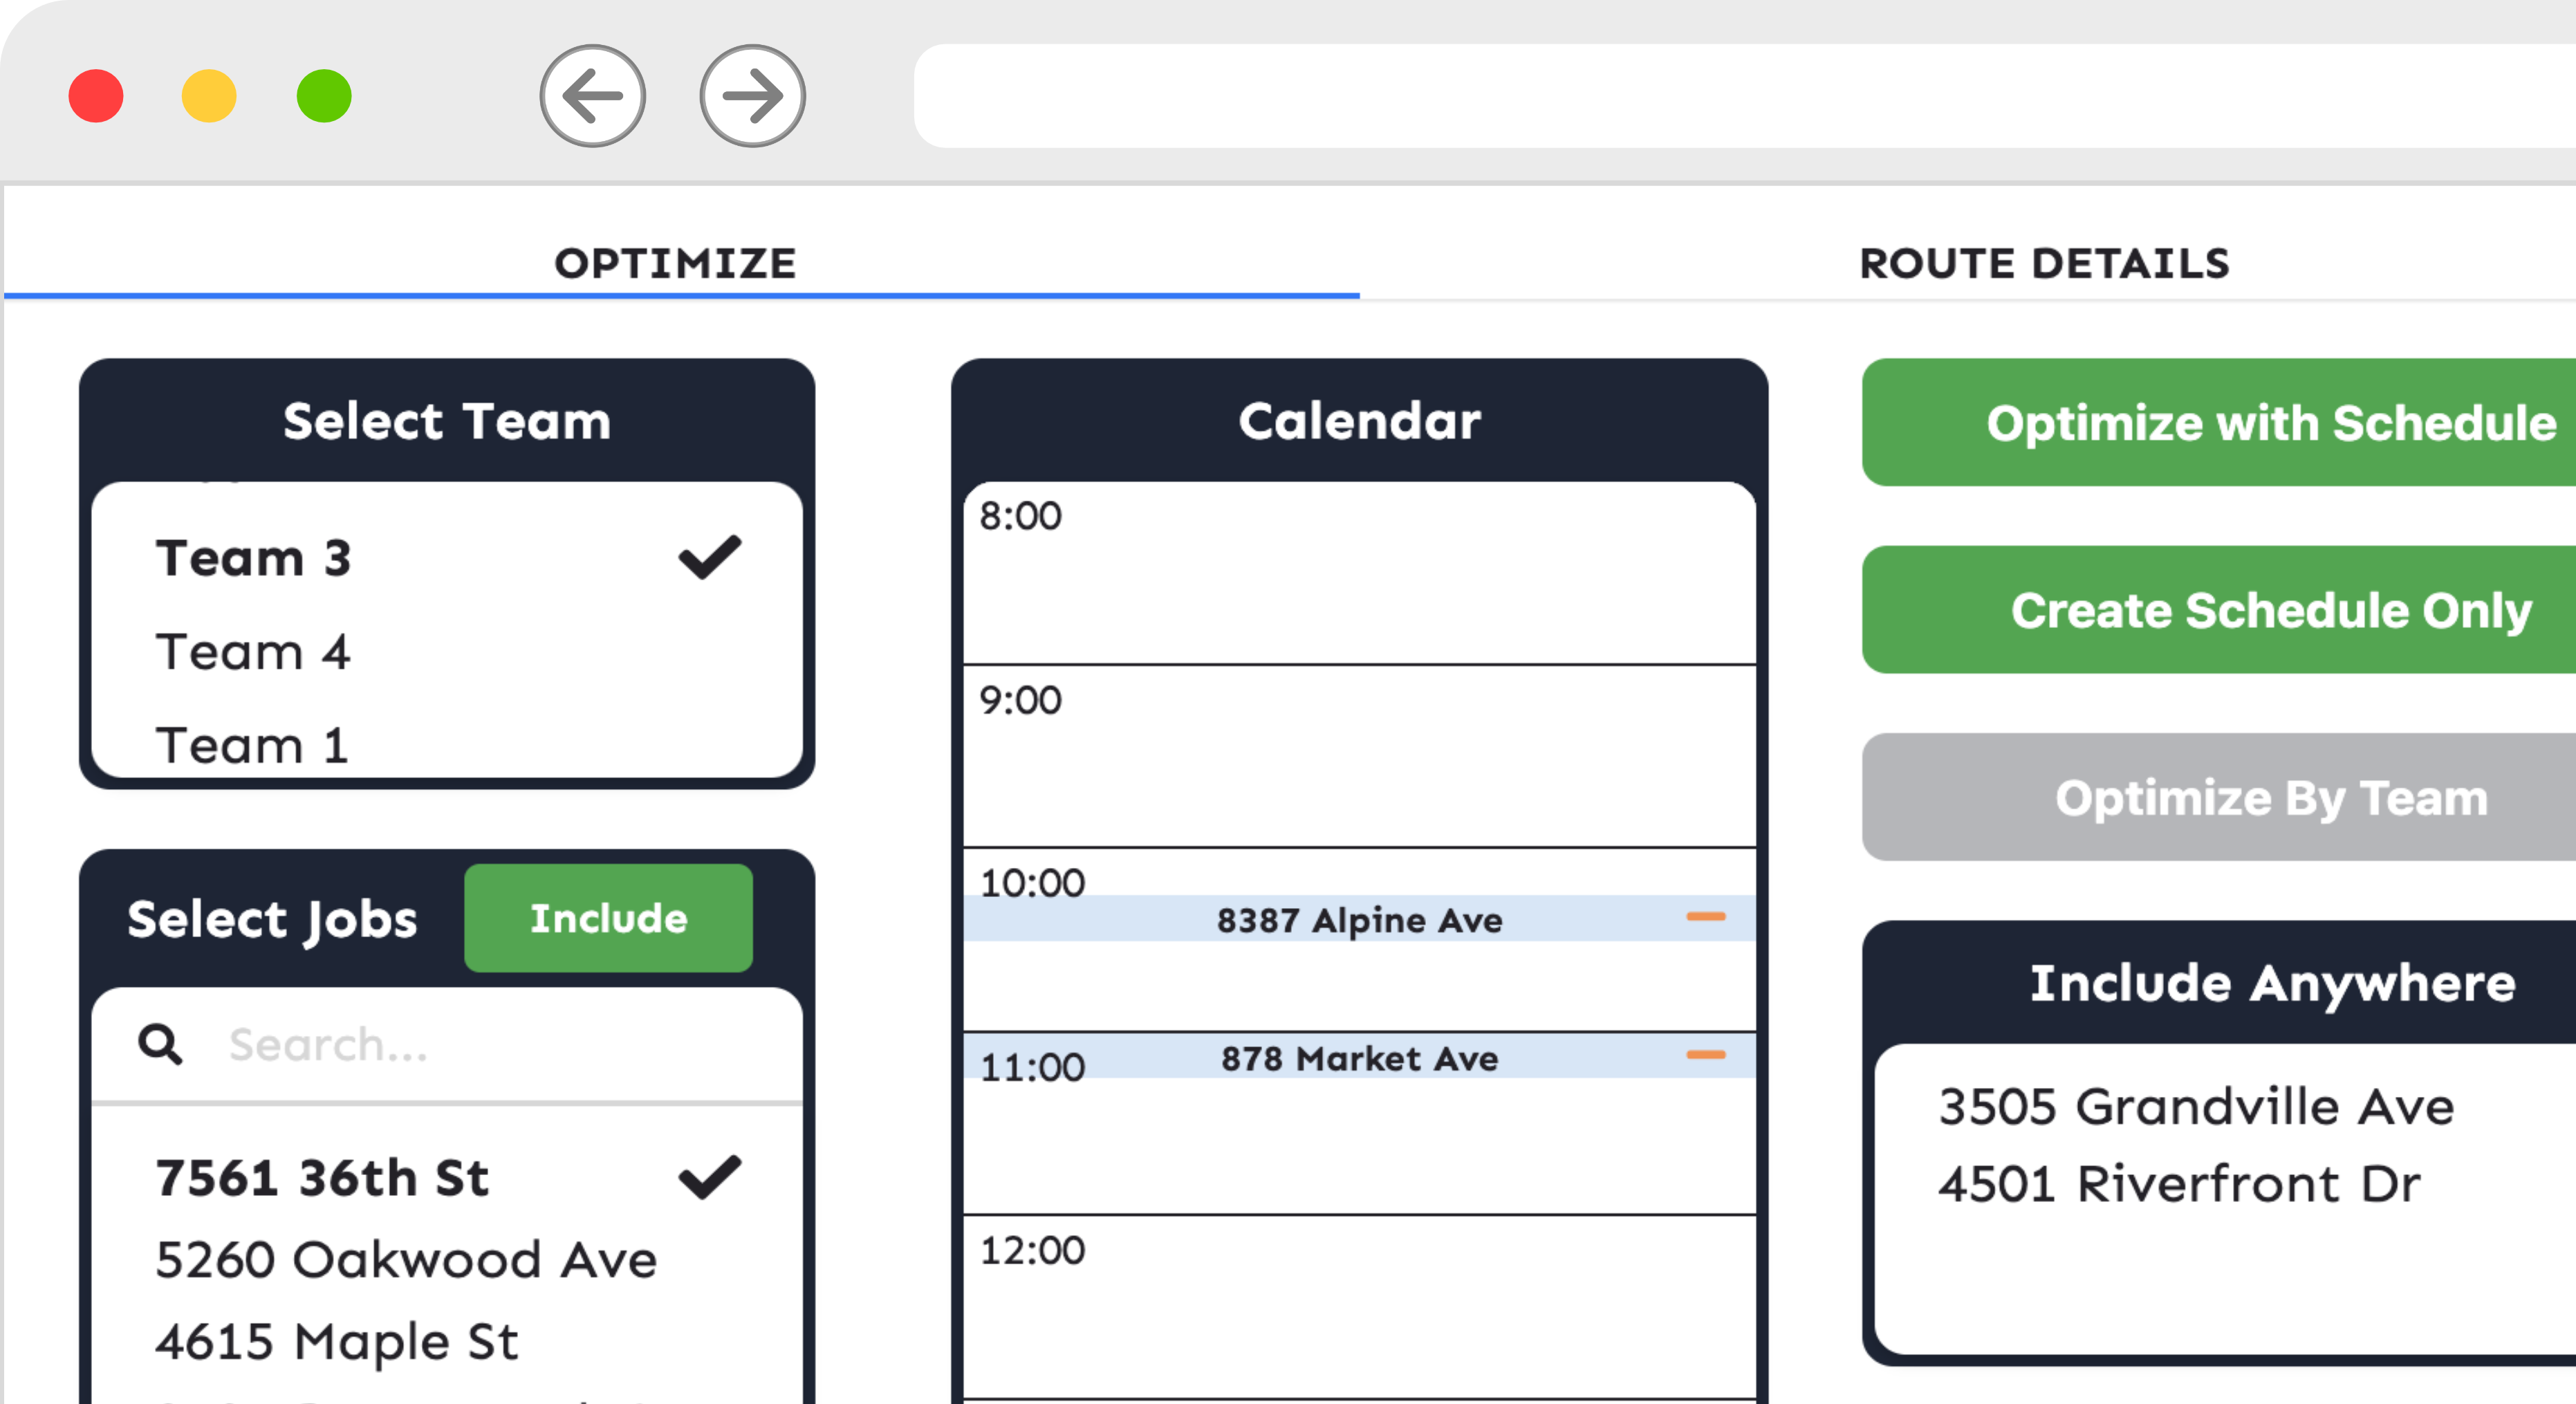Uncheck the Team 3 checkmark

(x=710, y=557)
